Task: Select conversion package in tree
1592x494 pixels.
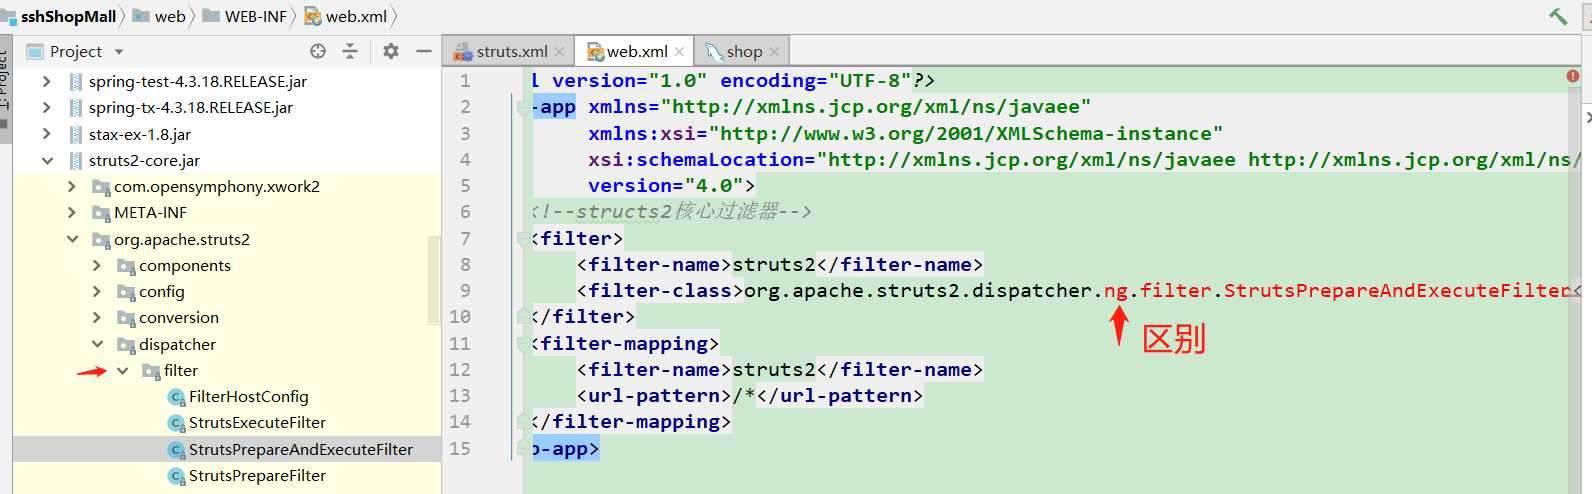Action: tap(178, 317)
